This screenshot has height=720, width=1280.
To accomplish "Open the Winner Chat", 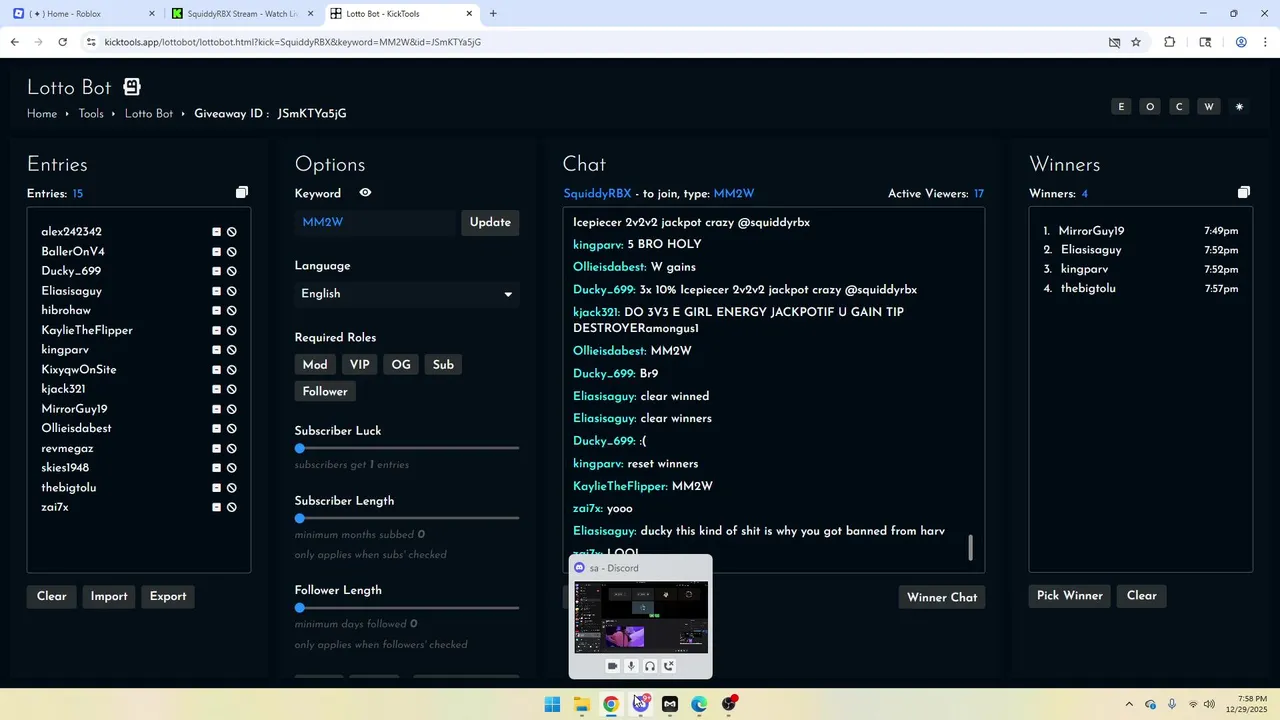I will pos(942,597).
